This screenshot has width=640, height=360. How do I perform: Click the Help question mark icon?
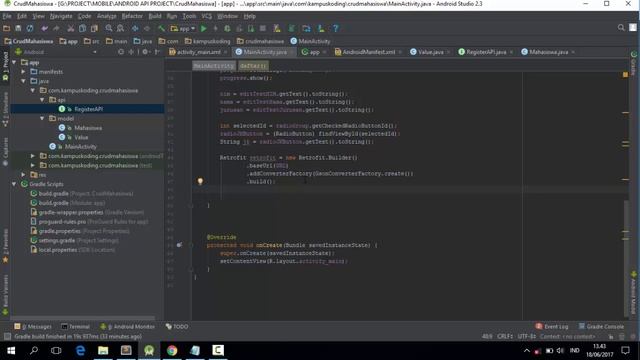point(336,29)
